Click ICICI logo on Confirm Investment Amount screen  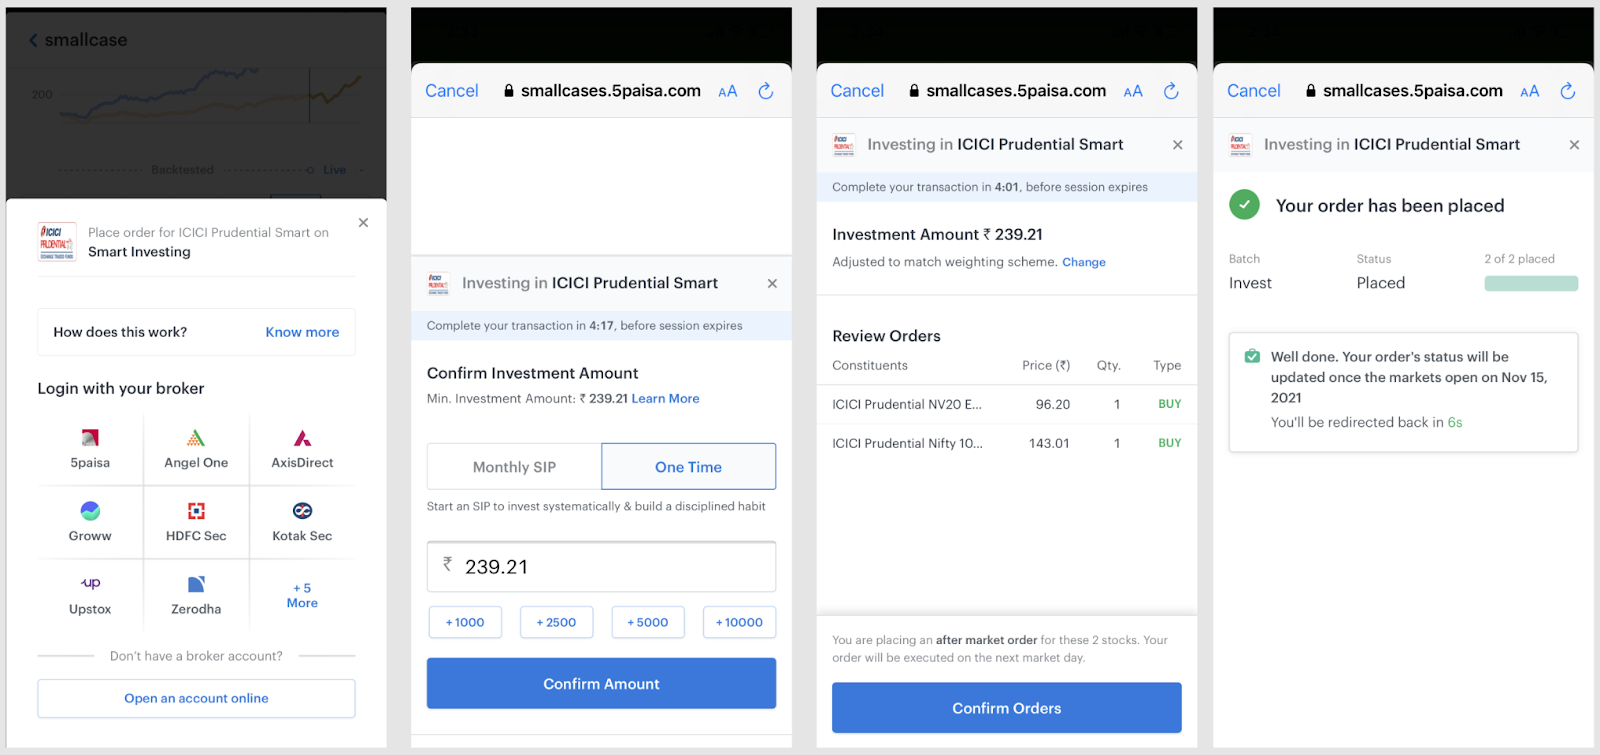tap(438, 284)
